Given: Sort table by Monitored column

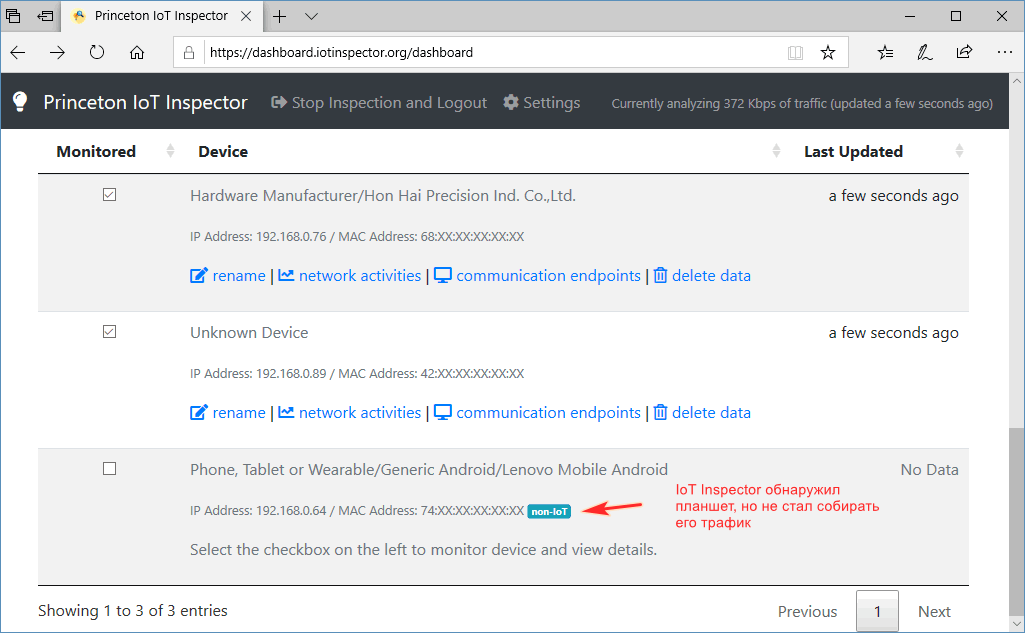Looking at the screenshot, I should (x=171, y=151).
